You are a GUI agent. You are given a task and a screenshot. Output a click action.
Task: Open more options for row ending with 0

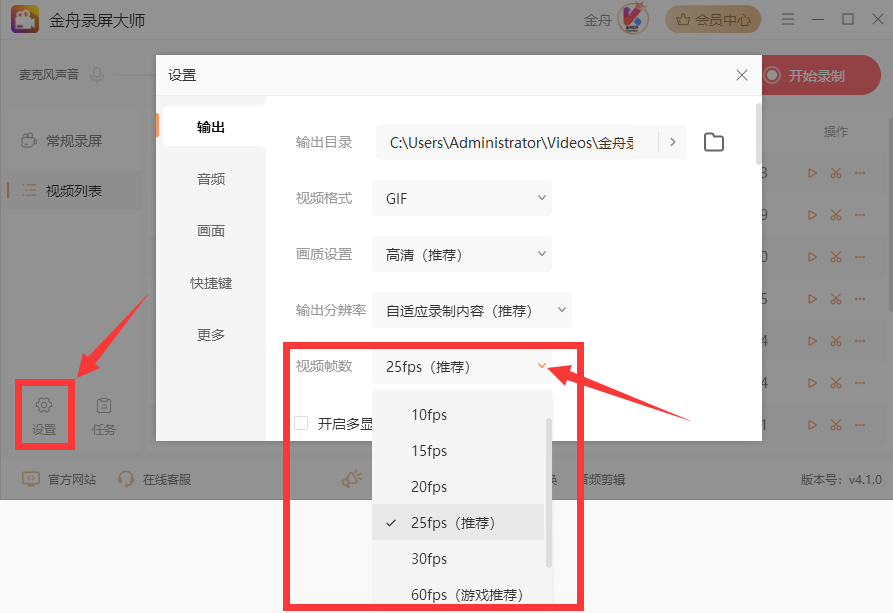click(860, 257)
